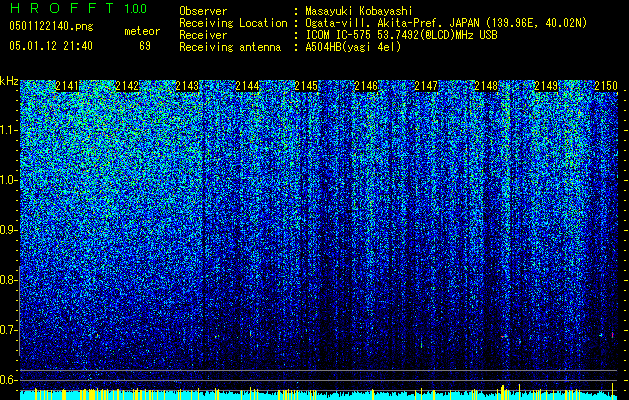Select observer name Masayuki Kobayashi
629x400 pixels.
pyautogui.click(x=359, y=11)
